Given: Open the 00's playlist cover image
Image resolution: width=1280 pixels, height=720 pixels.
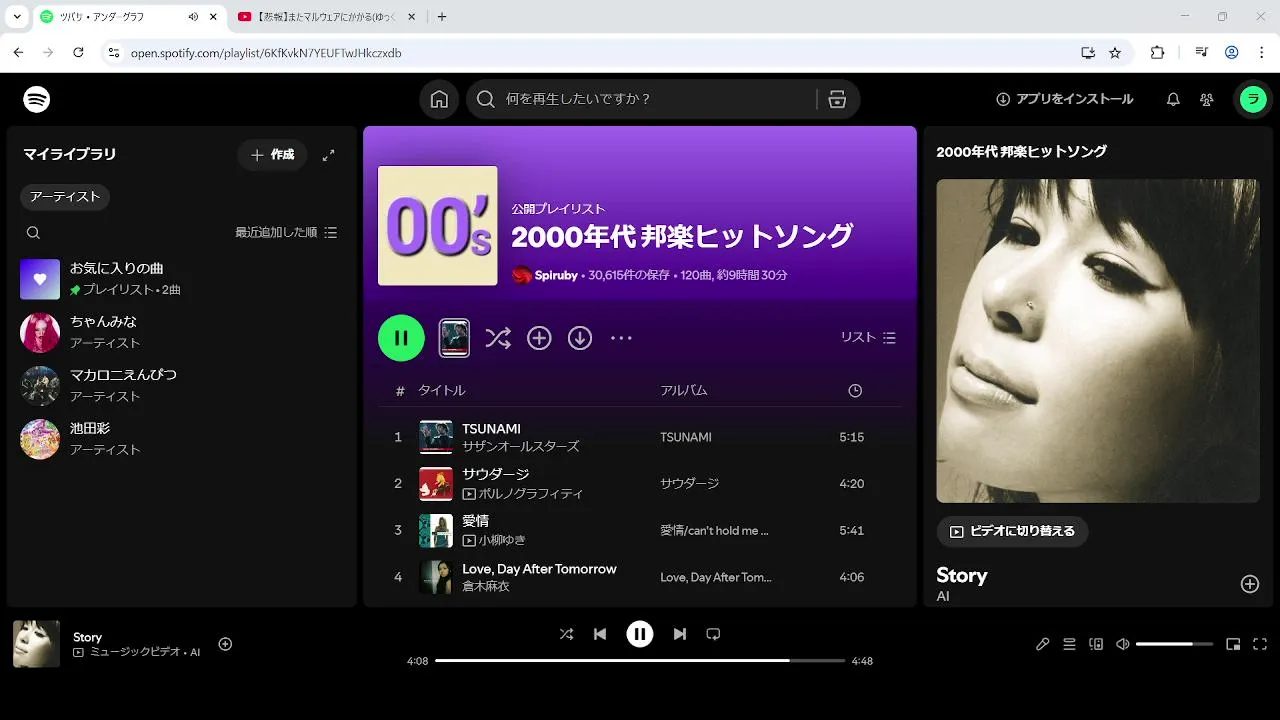Looking at the screenshot, I should [438, 226].
